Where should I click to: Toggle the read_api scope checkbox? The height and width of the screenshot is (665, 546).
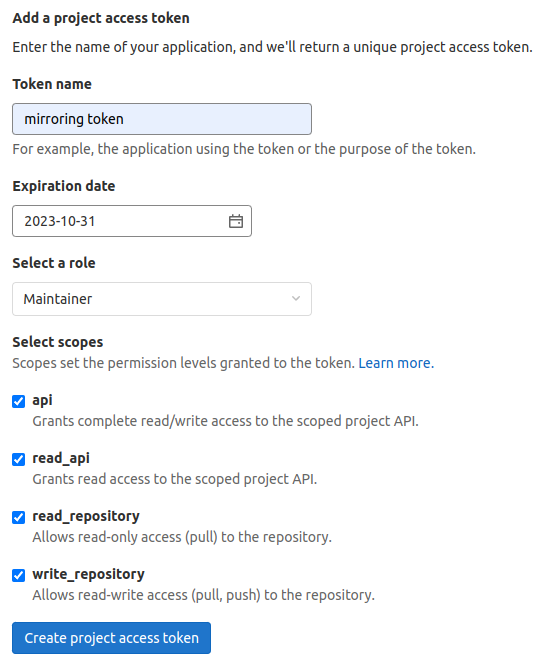coord(19,459)
